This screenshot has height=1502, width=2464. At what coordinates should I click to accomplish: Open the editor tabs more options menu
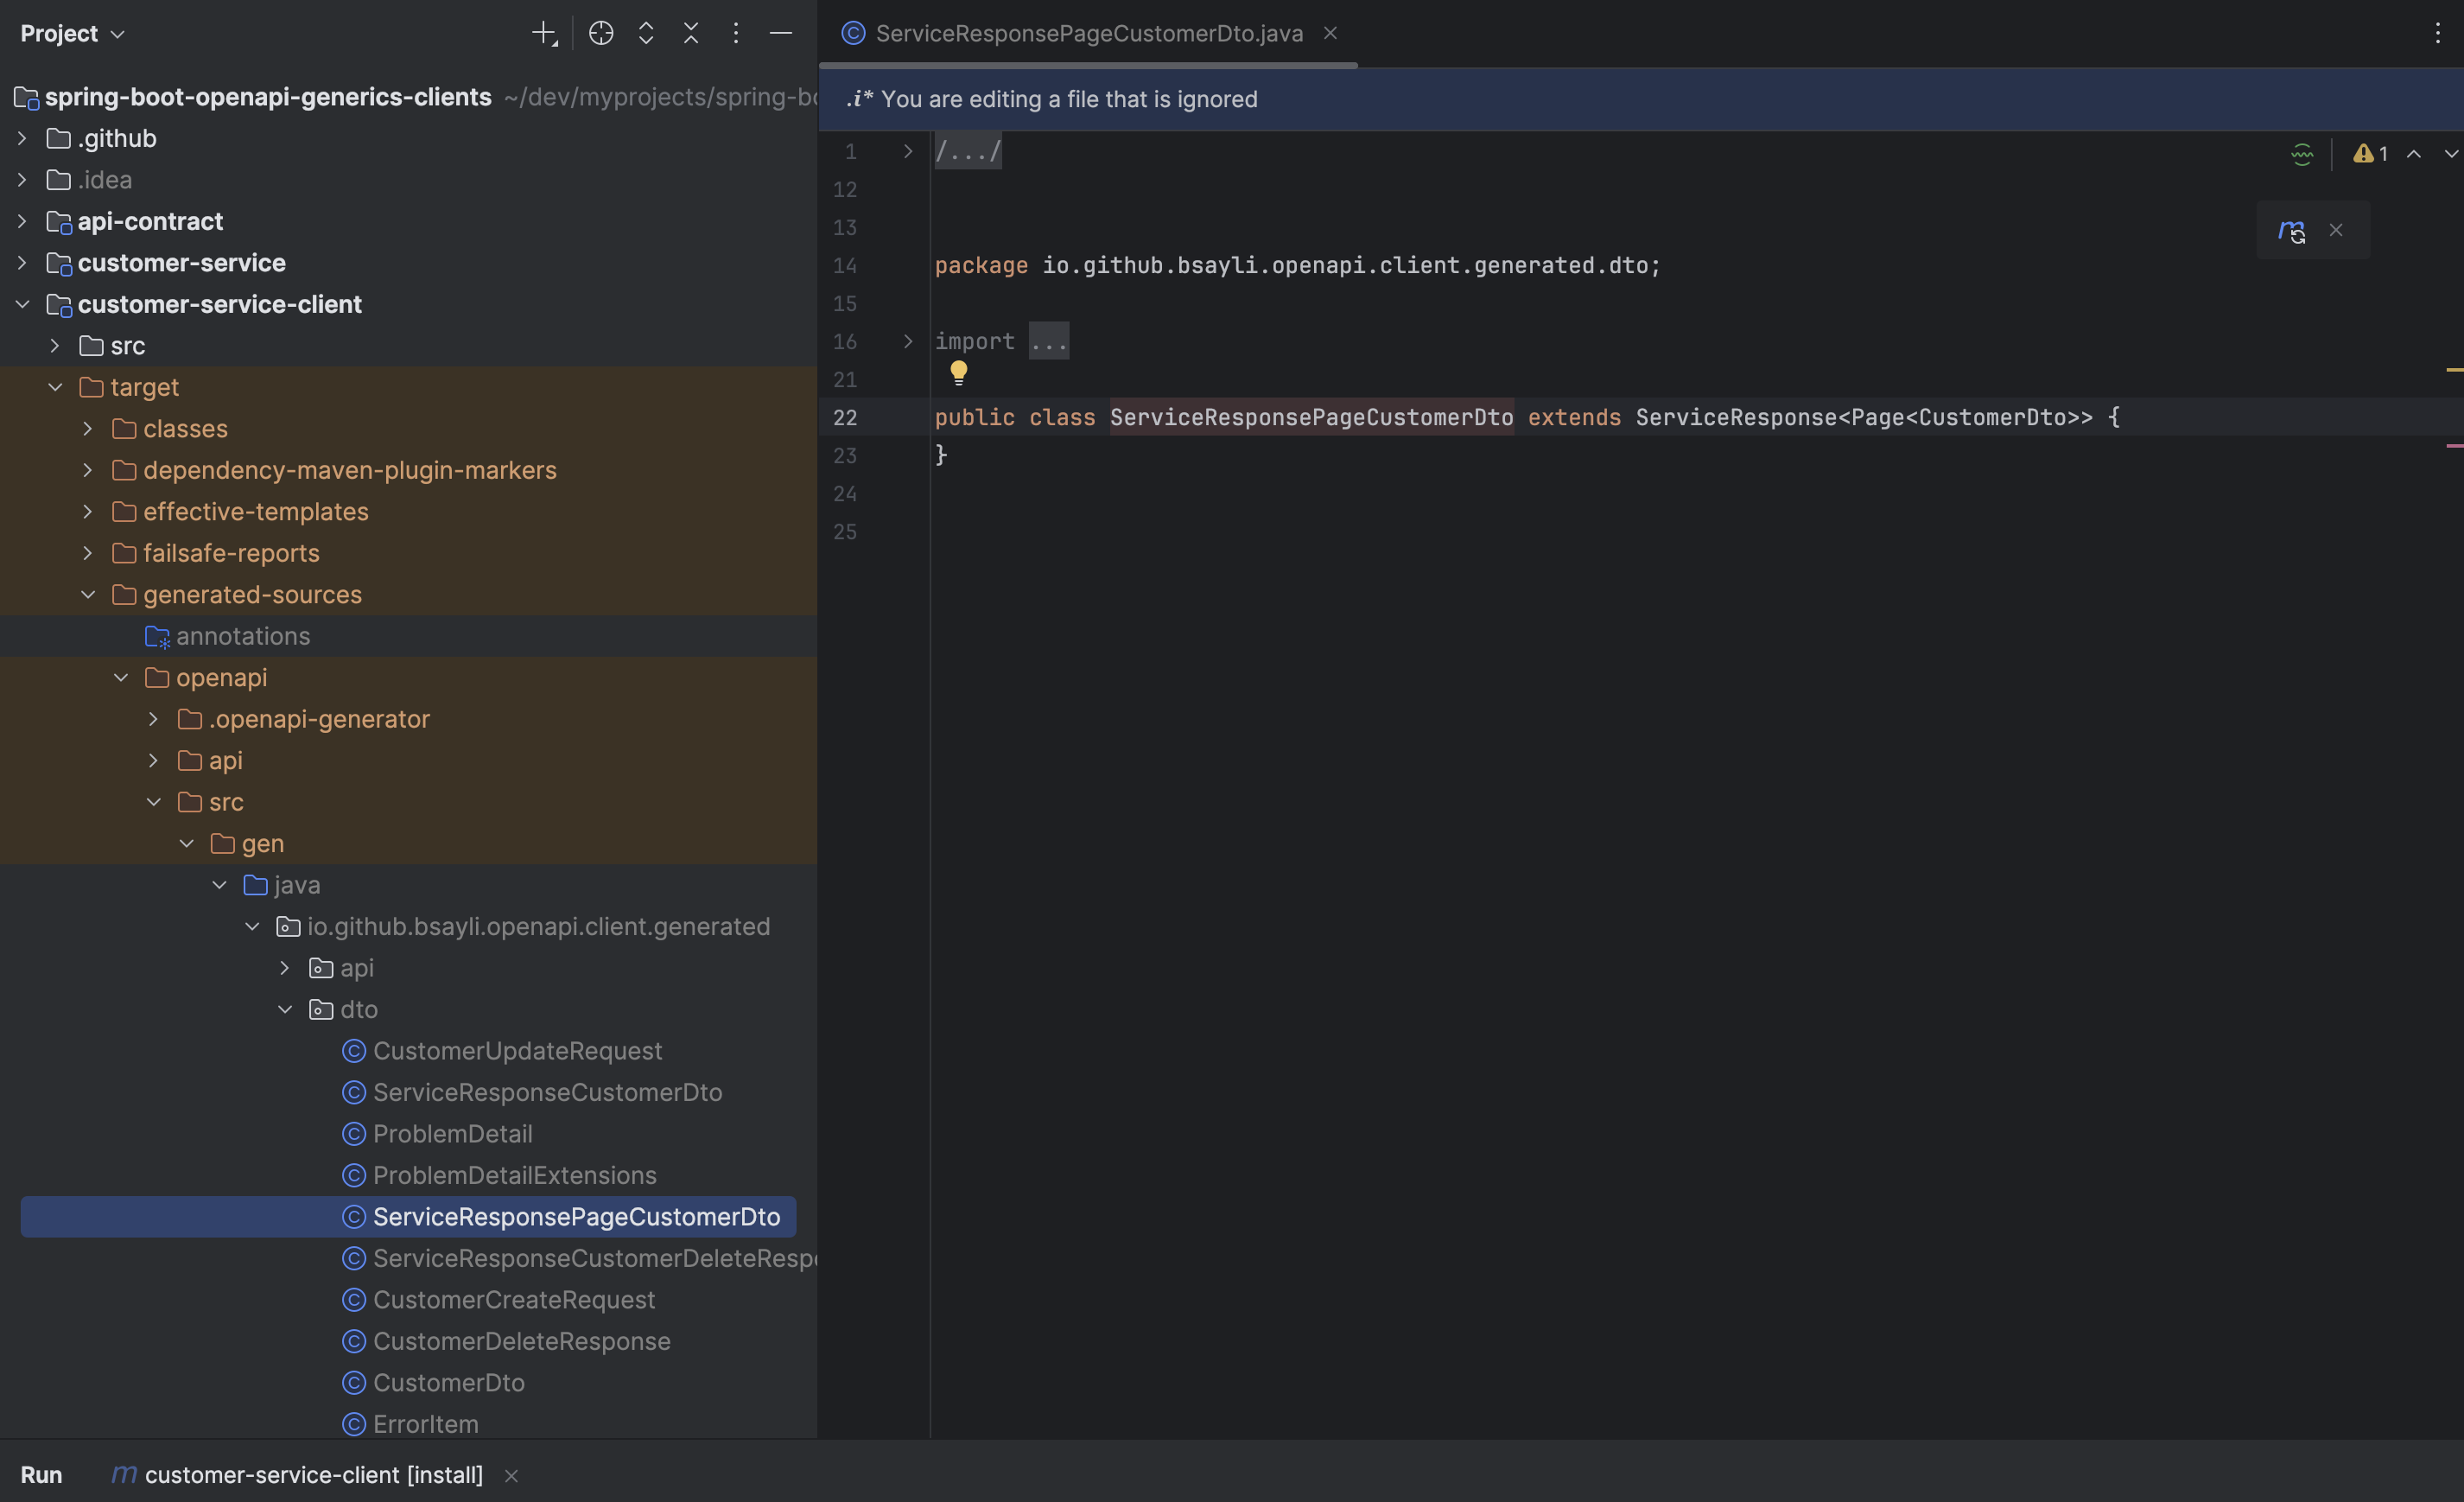pos(2437,33)
